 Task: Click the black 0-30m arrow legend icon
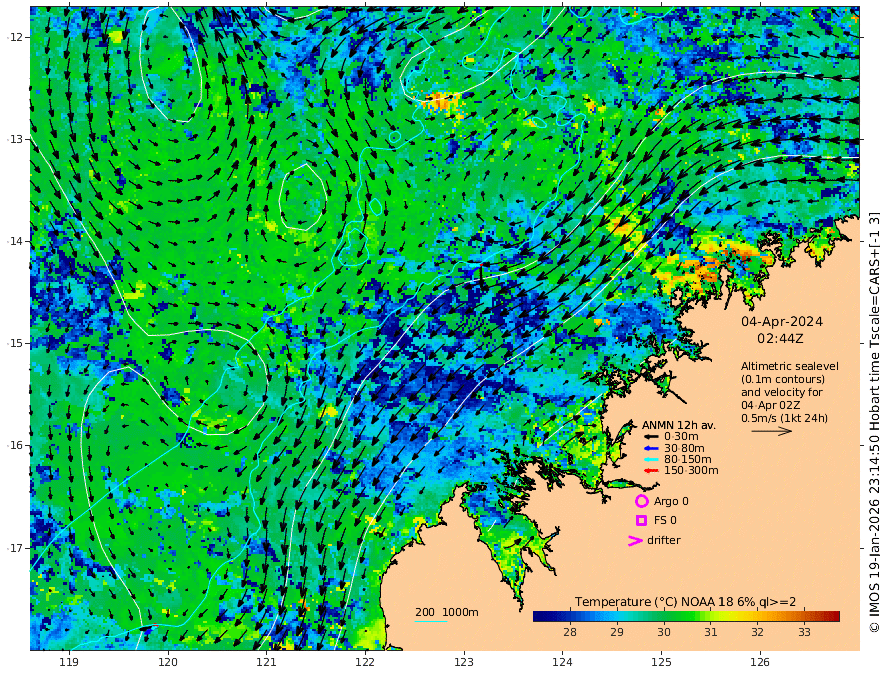(651, 437)
